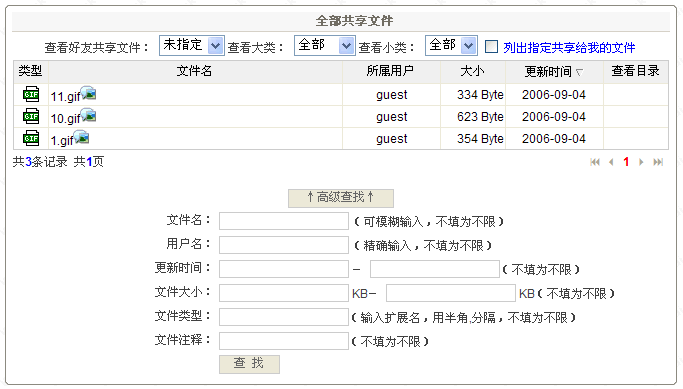Screen dimensions: 683x389
Task: Click the 查找 search button
Action: pos(249,364)
